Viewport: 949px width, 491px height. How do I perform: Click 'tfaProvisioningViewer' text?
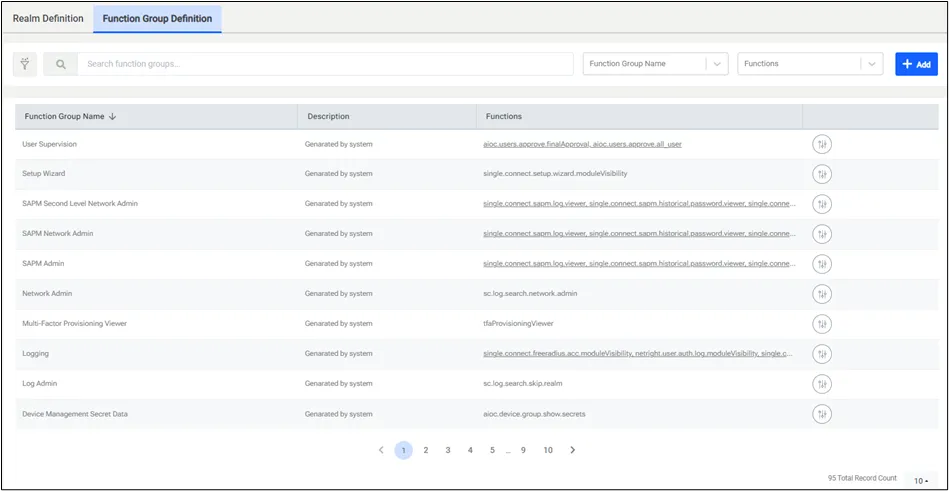[x=518, y=323]
